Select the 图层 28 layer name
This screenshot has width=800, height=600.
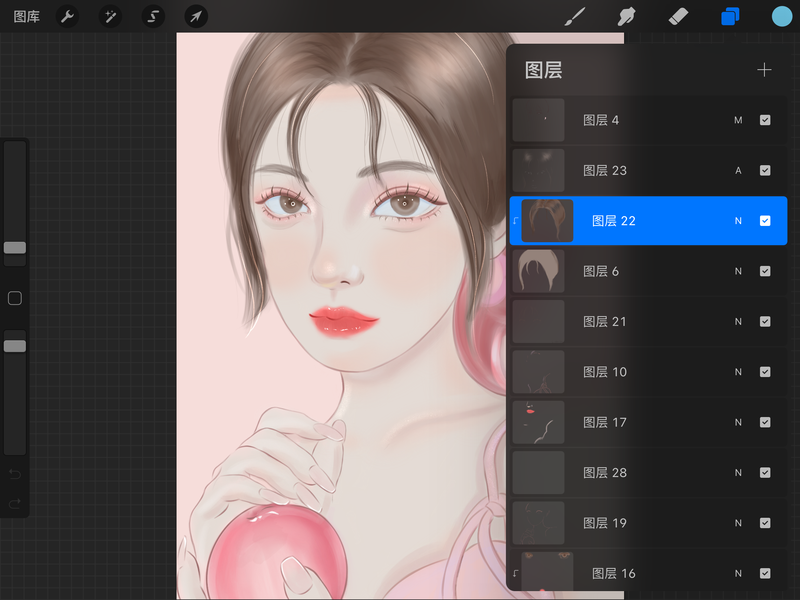[x=605, y=473]
